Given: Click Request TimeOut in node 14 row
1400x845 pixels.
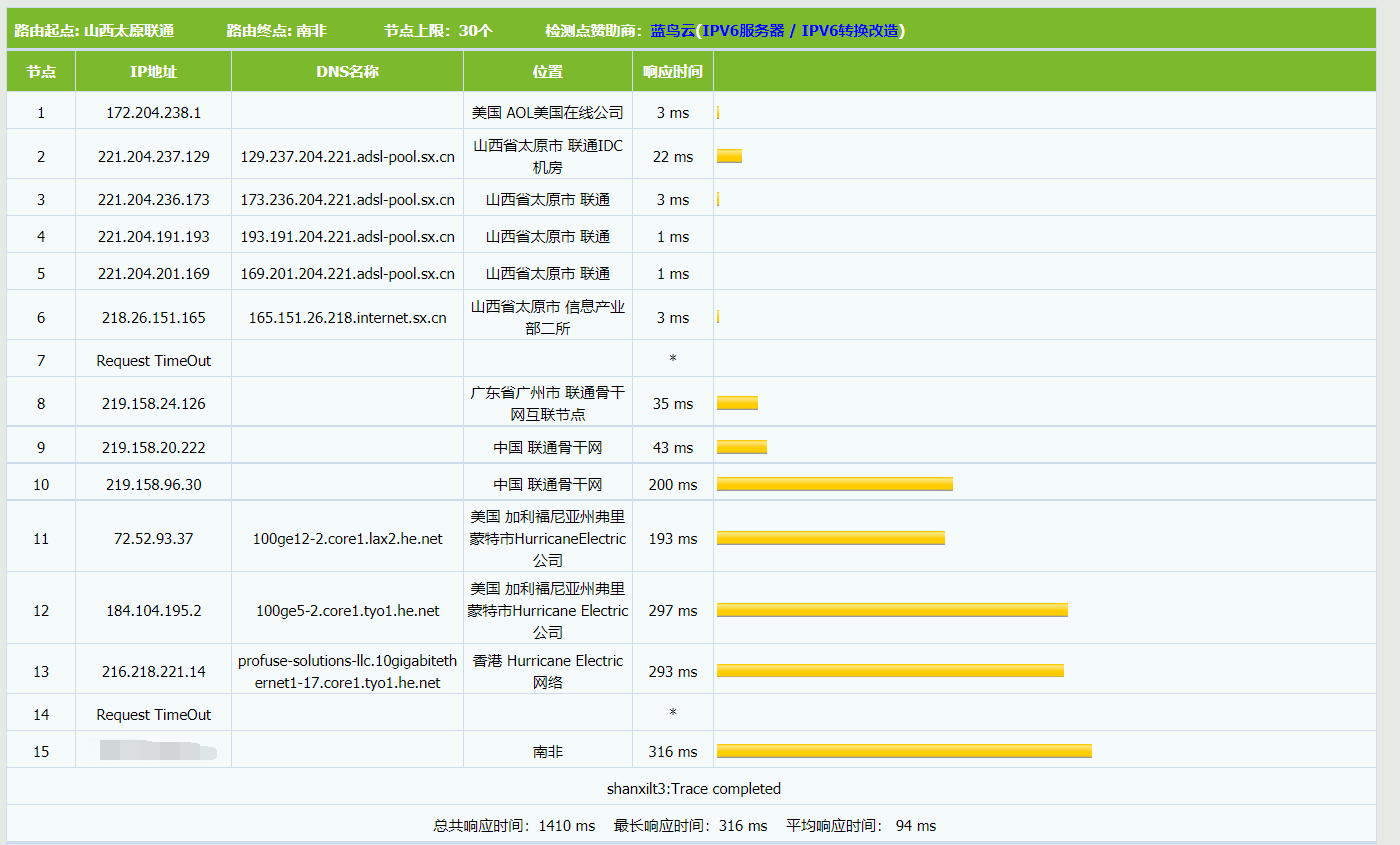Looking at the screenshot, I should coord(154,715).
